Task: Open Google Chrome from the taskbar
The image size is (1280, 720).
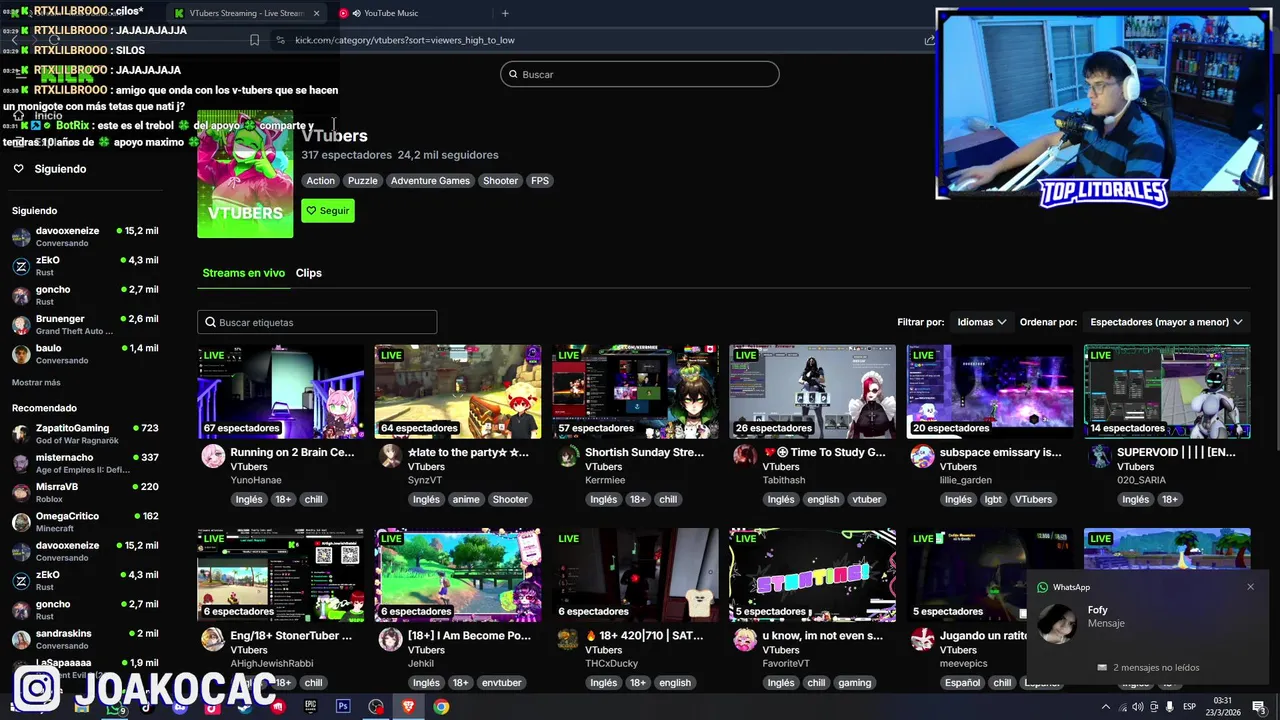Action: tap(441, 707)
